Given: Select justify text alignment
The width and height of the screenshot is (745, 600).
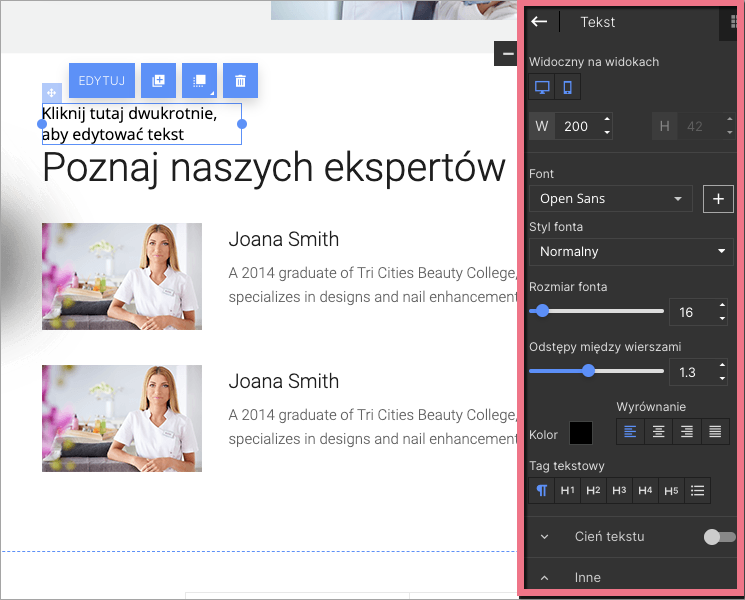Looking at the screenshot, I should coord(715,432).
